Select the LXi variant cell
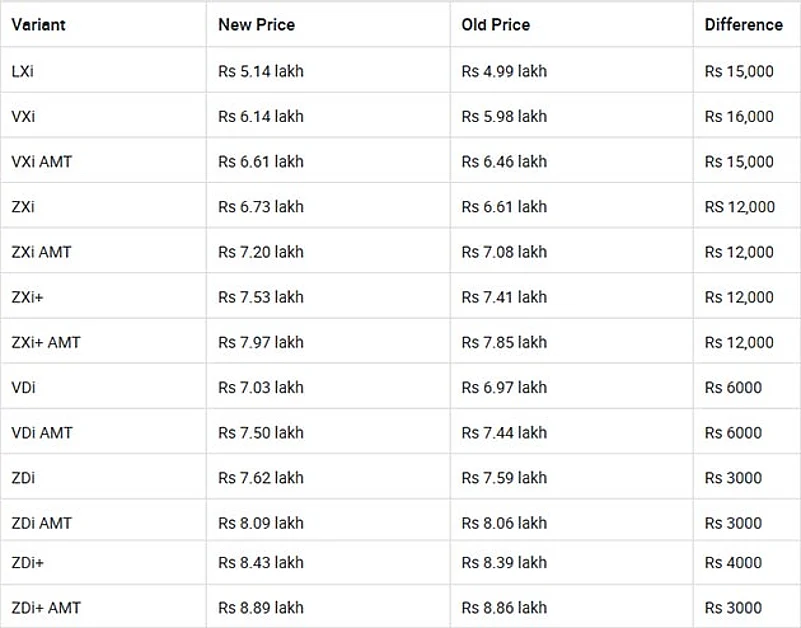This screenshot has width=801, height=628. coord(23,71)
